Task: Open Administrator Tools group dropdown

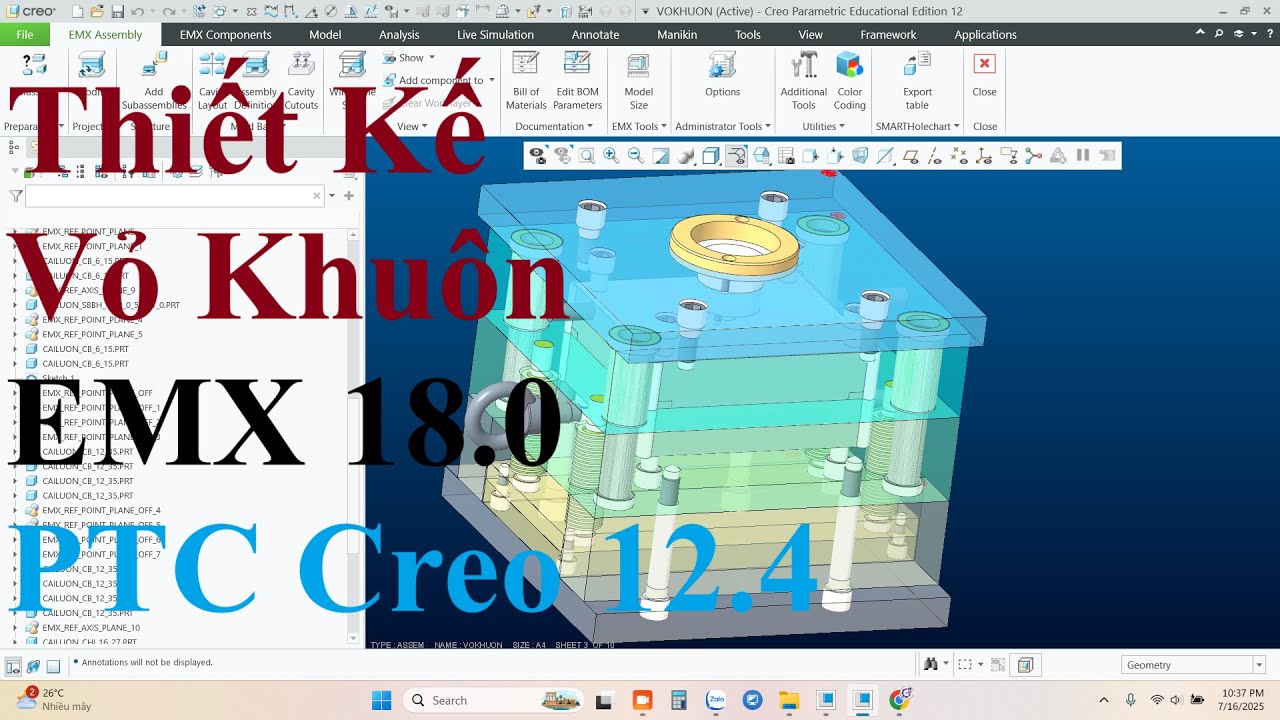Action: click(x=723, y=126)
